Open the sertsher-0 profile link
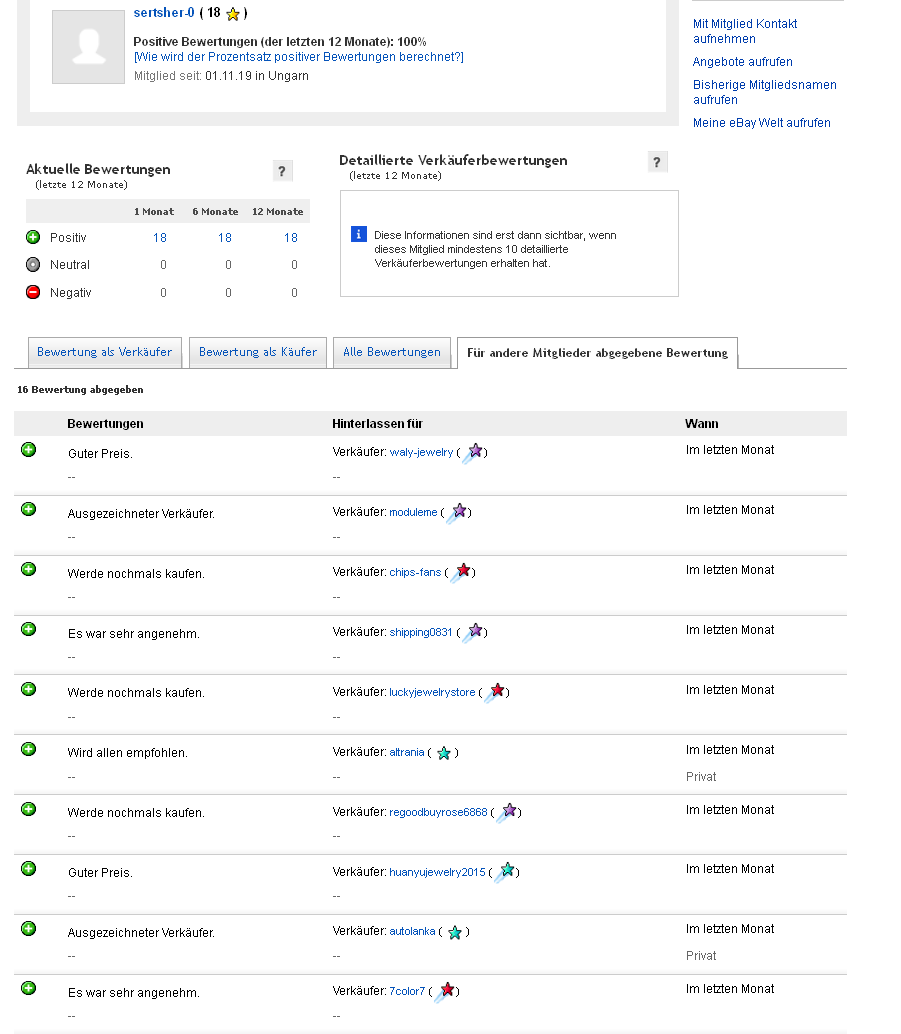Screen dimensions: 901x1034 tap(164, 13)
